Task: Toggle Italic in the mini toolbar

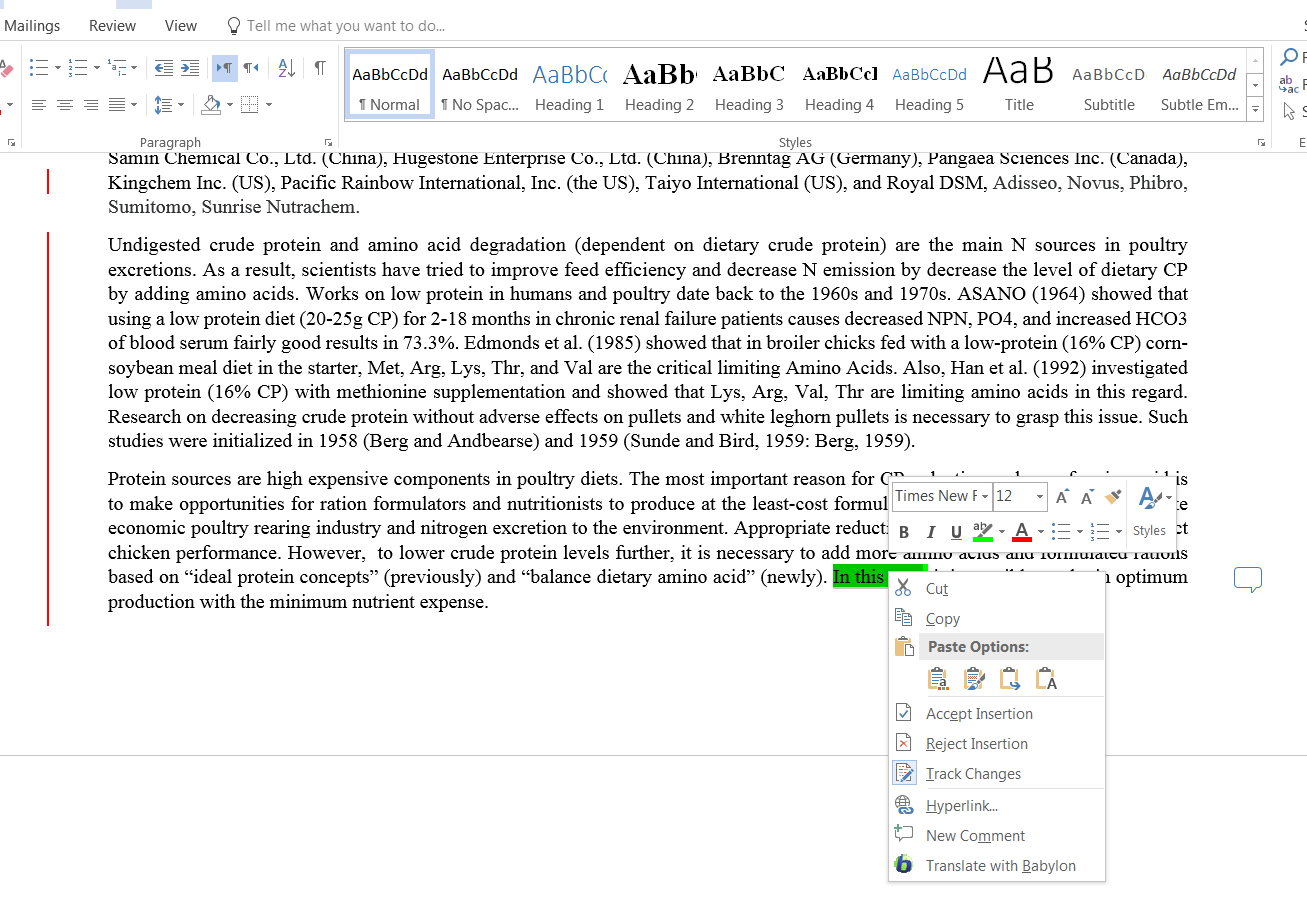Action: [930, 532]
